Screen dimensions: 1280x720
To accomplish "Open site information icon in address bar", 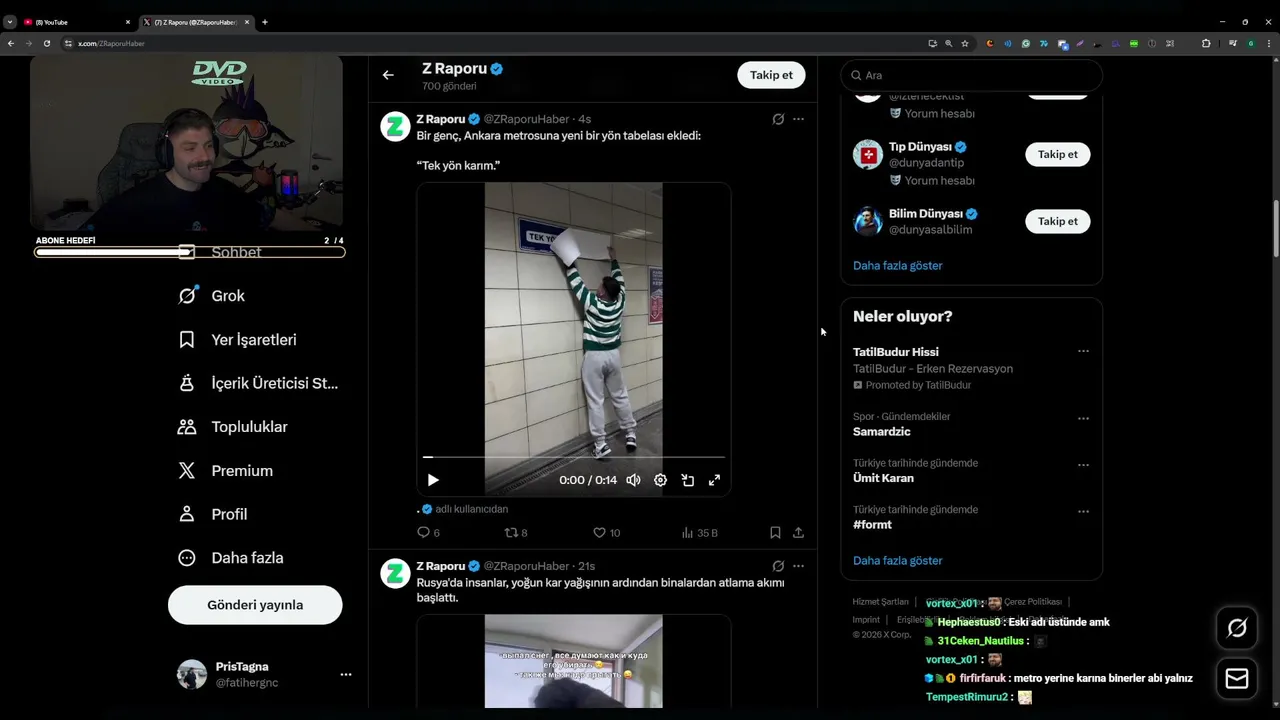I will (x=68, y=43).
